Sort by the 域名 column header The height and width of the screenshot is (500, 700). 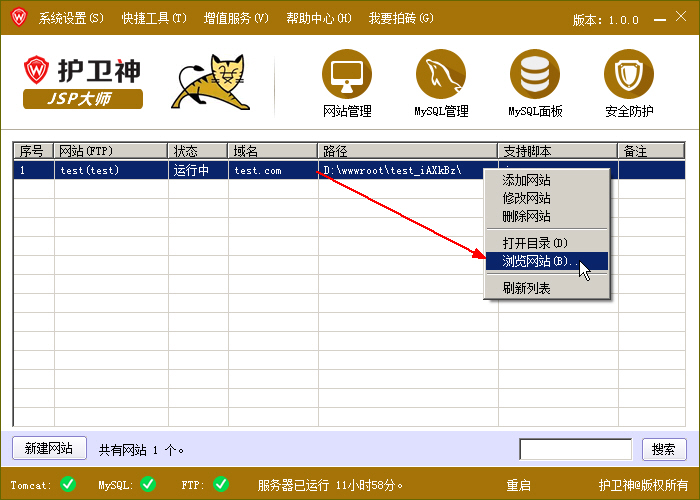(273, 151)
